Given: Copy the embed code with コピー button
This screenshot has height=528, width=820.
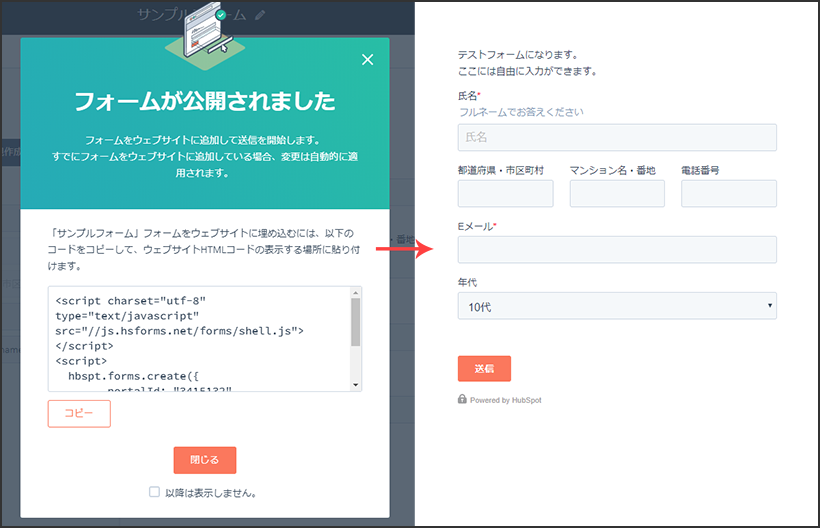Looking at the screenshot, I should tap(79, 414).
